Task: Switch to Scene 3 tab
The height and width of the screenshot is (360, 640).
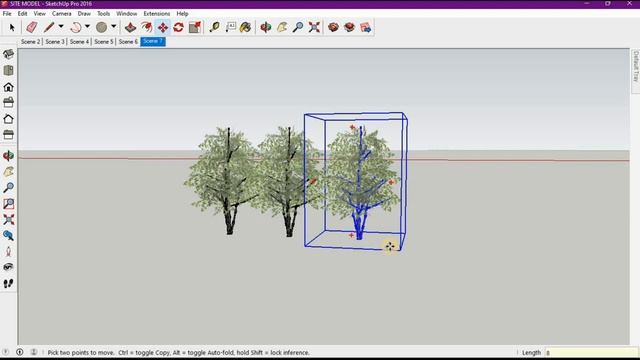Action: pos(55,42)
